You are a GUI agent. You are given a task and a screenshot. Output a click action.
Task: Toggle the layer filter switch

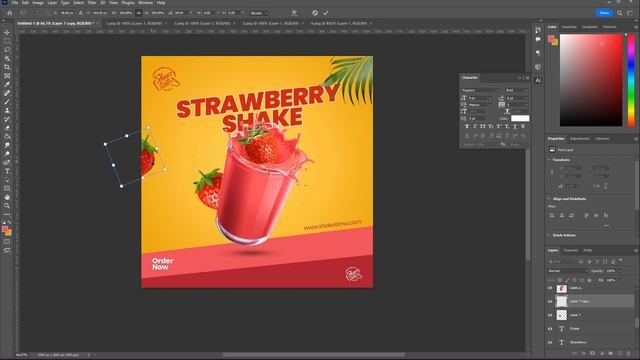[x=621, y=260]
